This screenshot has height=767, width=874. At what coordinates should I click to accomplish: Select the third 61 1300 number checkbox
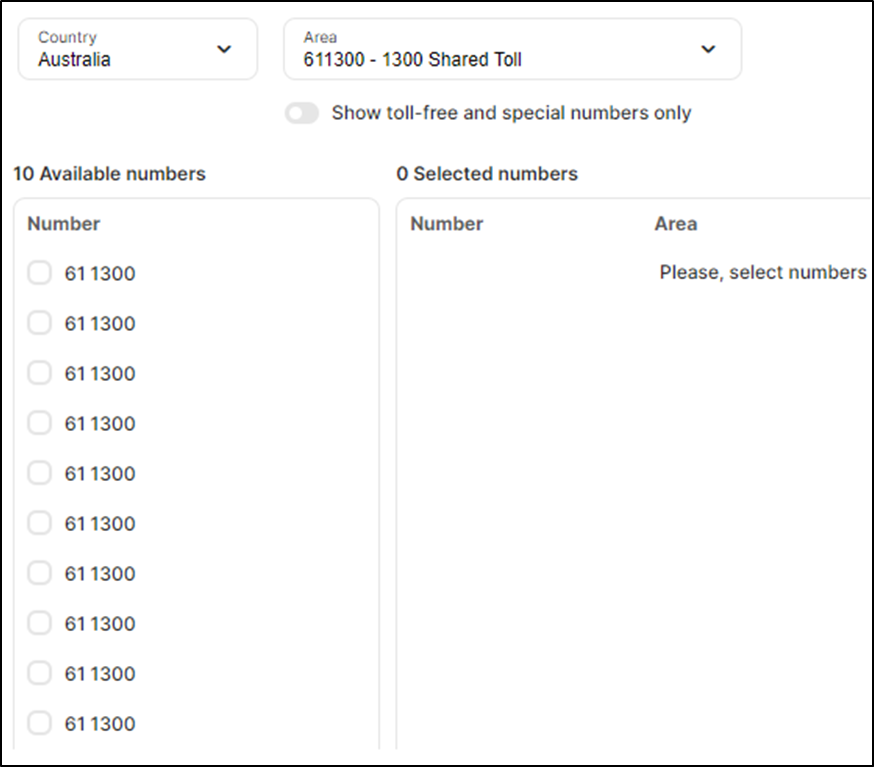pyautogui.click(x=39, y=373)
